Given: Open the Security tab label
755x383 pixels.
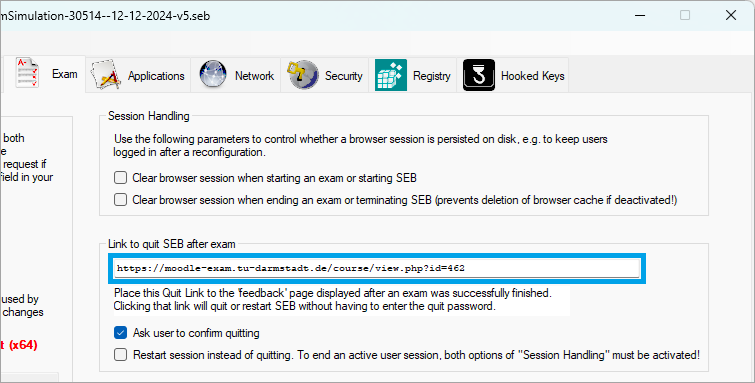Looking at the screenshot, I should [x=343, y=76].
